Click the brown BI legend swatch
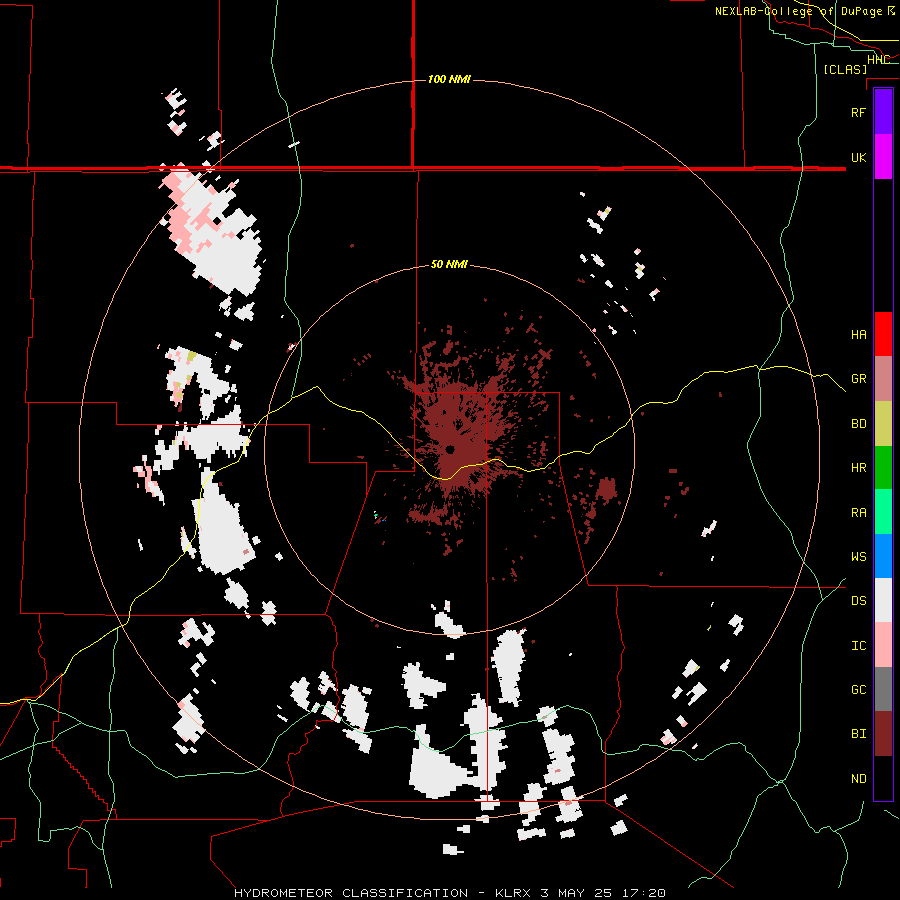 tap(883, 734)
